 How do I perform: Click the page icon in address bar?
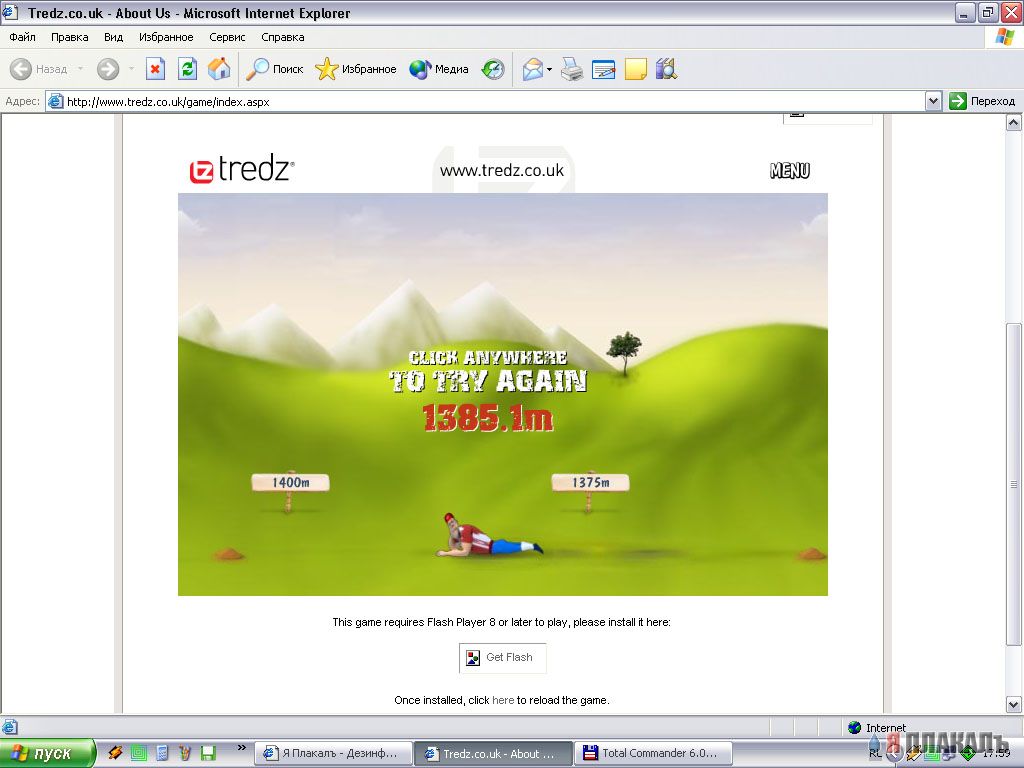pos(56,101)
